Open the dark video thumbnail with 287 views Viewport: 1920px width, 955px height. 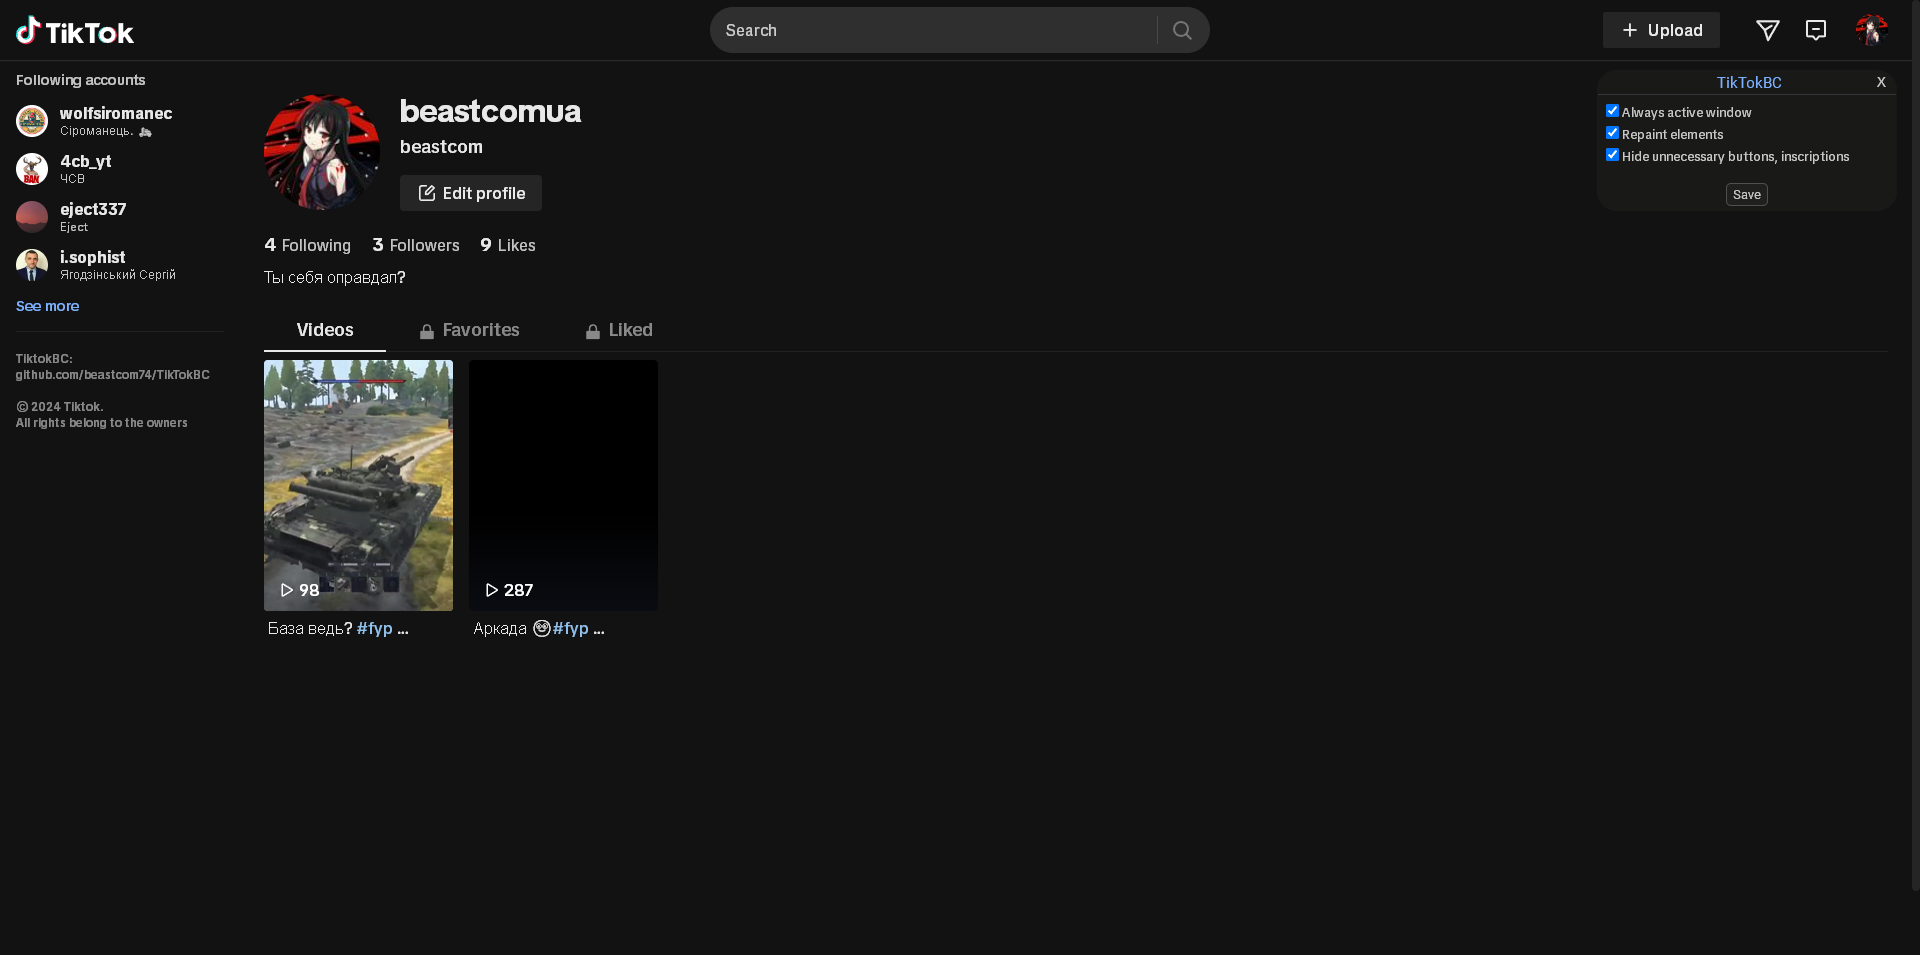click(x=563, y=485)
